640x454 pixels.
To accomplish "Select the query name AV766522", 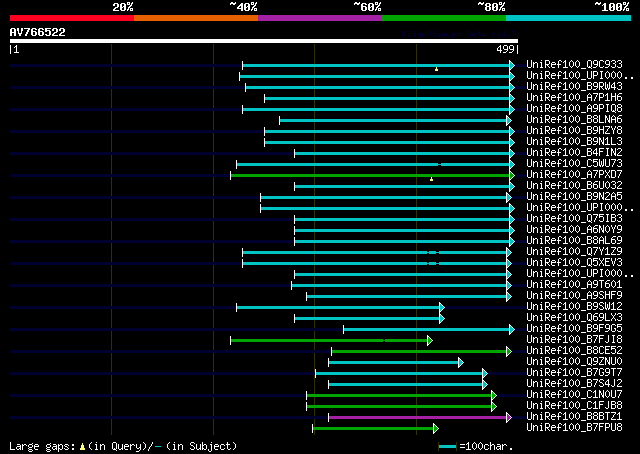I will click(x=38, y=32).
